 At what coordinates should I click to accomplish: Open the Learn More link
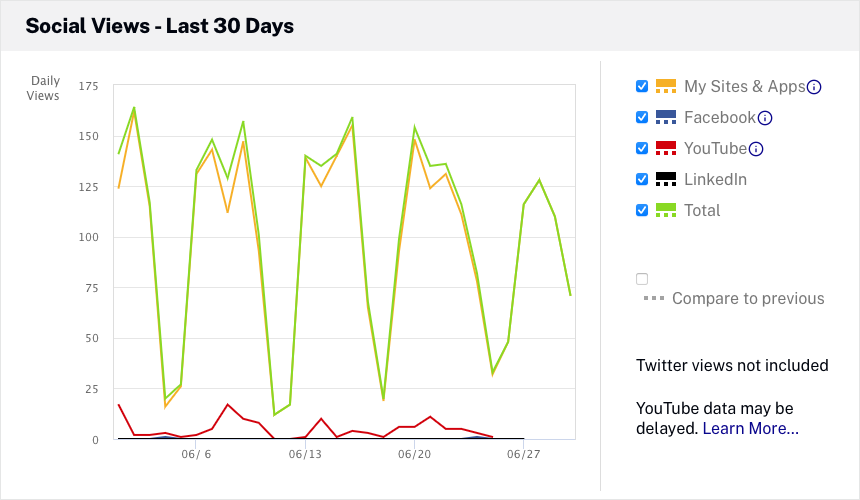pos(750,429)
